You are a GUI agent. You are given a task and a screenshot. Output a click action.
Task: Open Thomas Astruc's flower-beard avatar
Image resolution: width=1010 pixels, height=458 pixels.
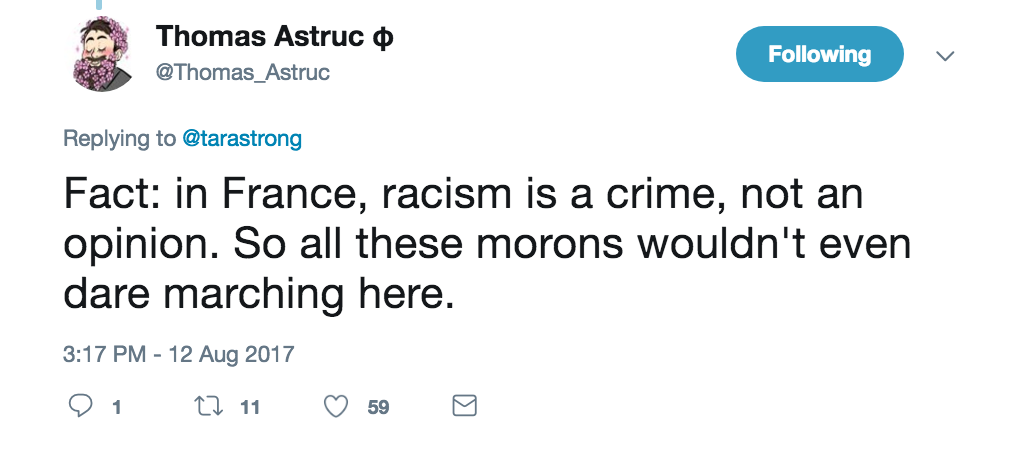click(101, 53)
